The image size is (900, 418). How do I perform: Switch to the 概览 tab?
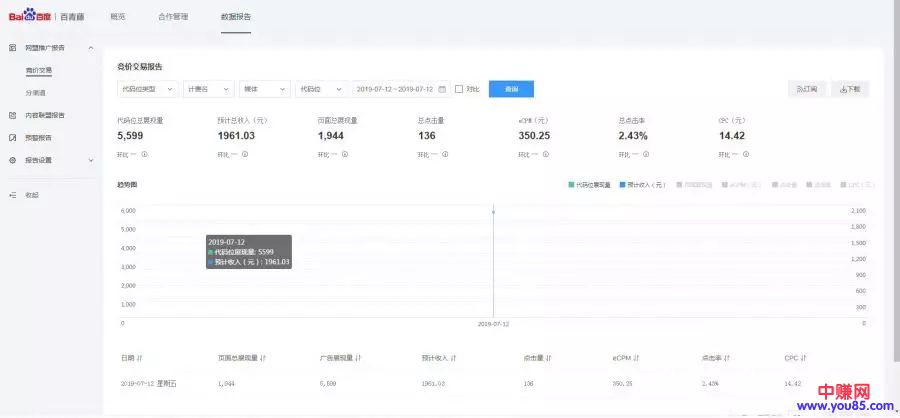(118, 18)
